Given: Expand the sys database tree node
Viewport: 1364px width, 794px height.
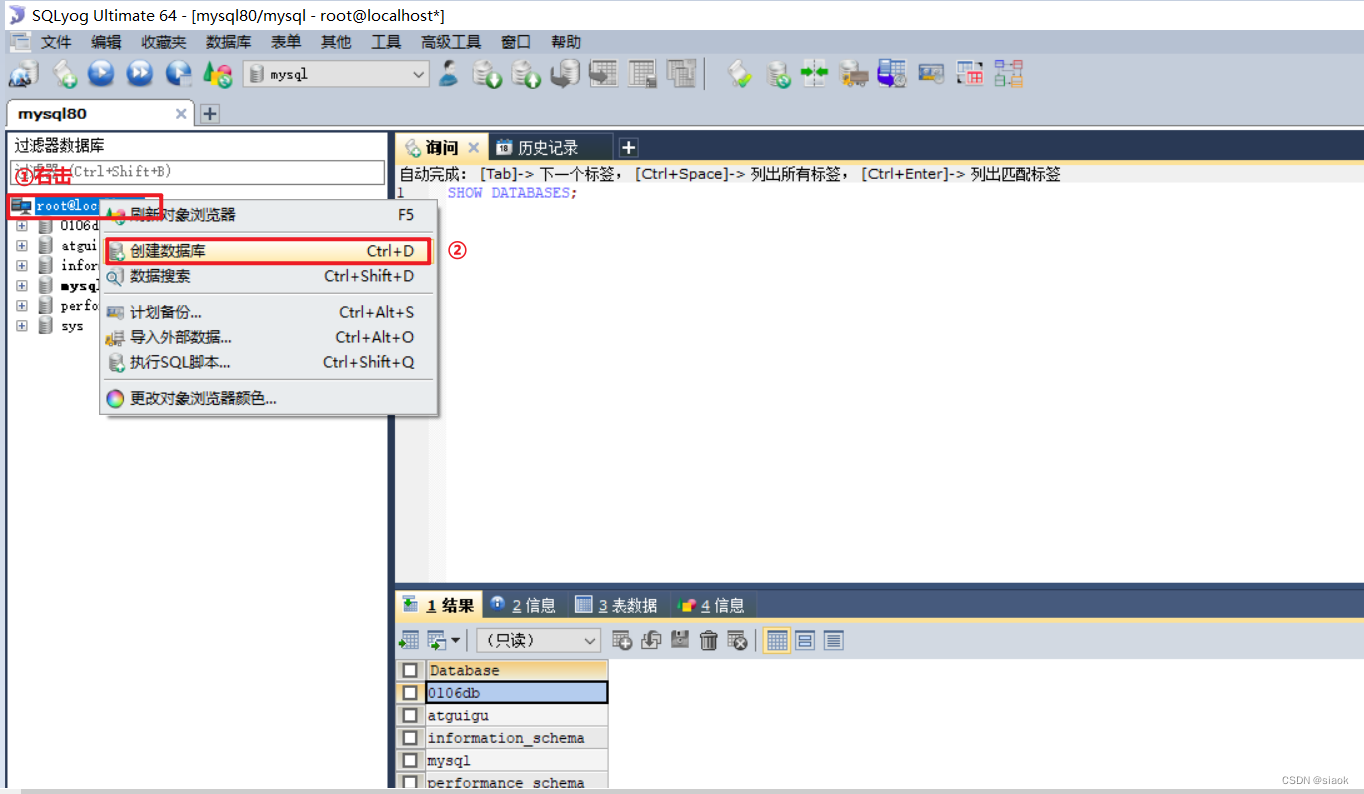Looking at the screenshot, I should (21, 325).
